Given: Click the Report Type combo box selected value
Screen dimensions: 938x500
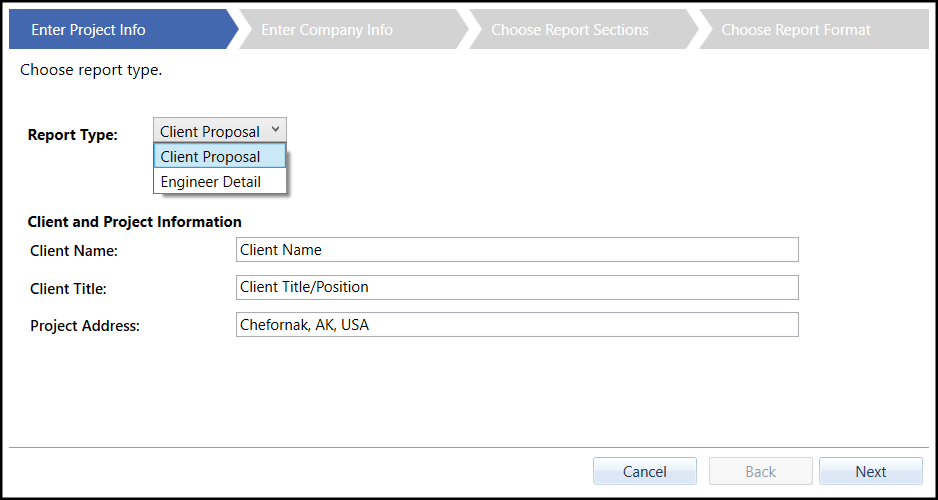Looking at the screenshot, I should [x=210, y=131].
